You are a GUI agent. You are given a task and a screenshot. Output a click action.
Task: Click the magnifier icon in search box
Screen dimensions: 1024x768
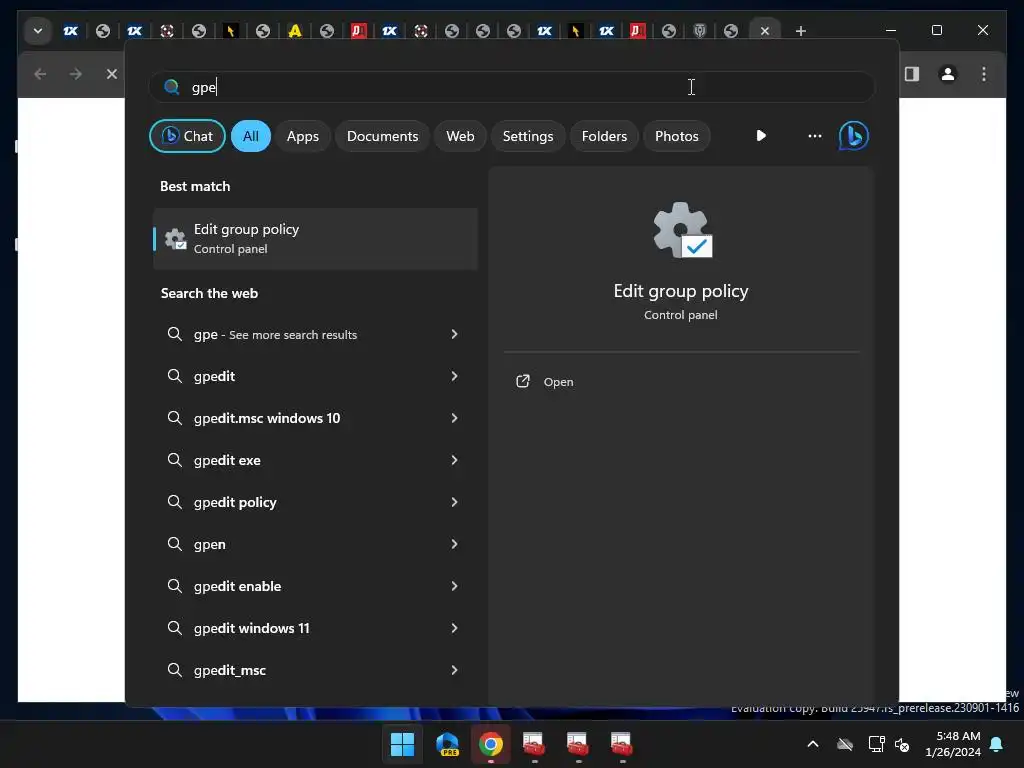(x=172, y=87)
